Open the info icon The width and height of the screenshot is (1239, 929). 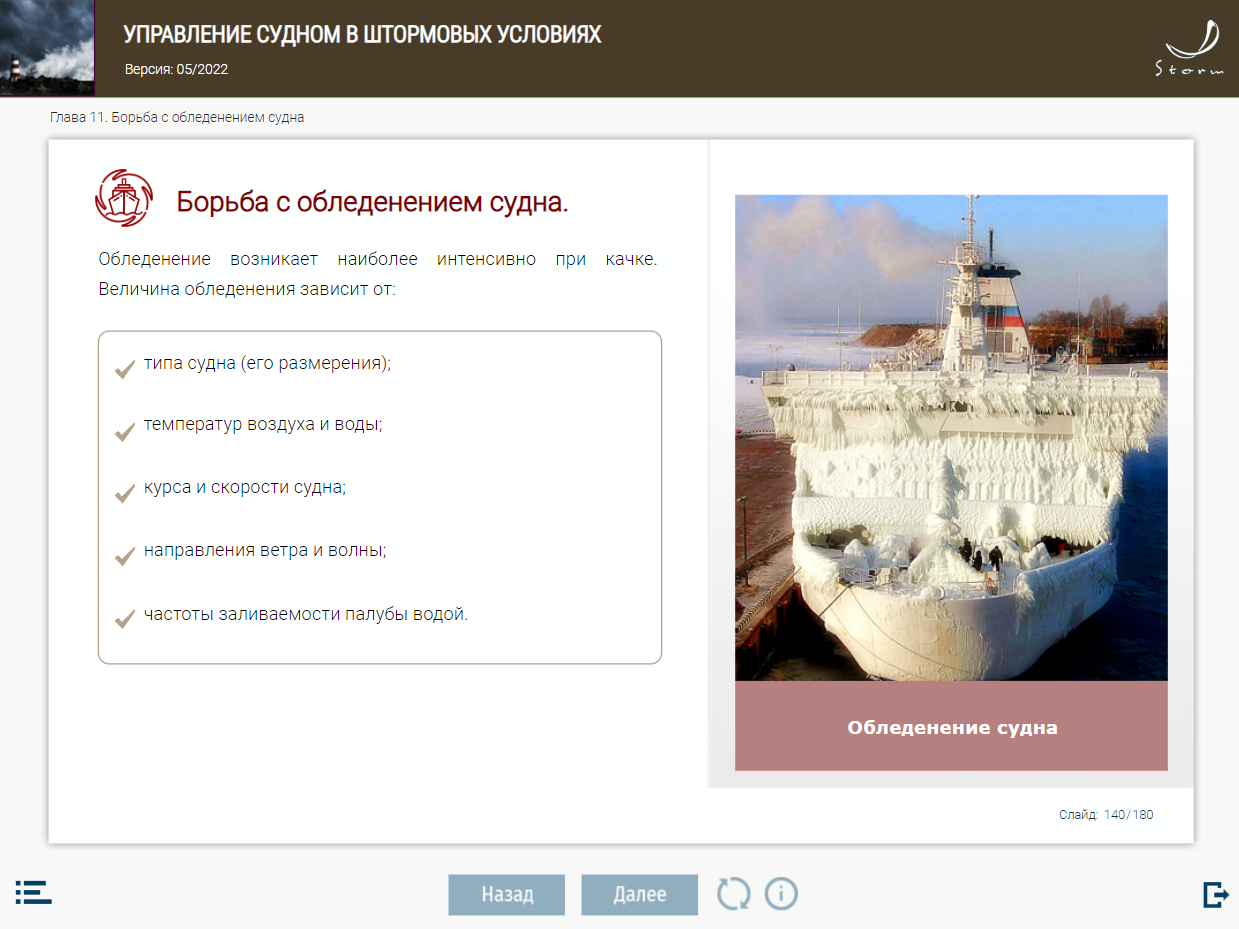[x=781, y=893]
